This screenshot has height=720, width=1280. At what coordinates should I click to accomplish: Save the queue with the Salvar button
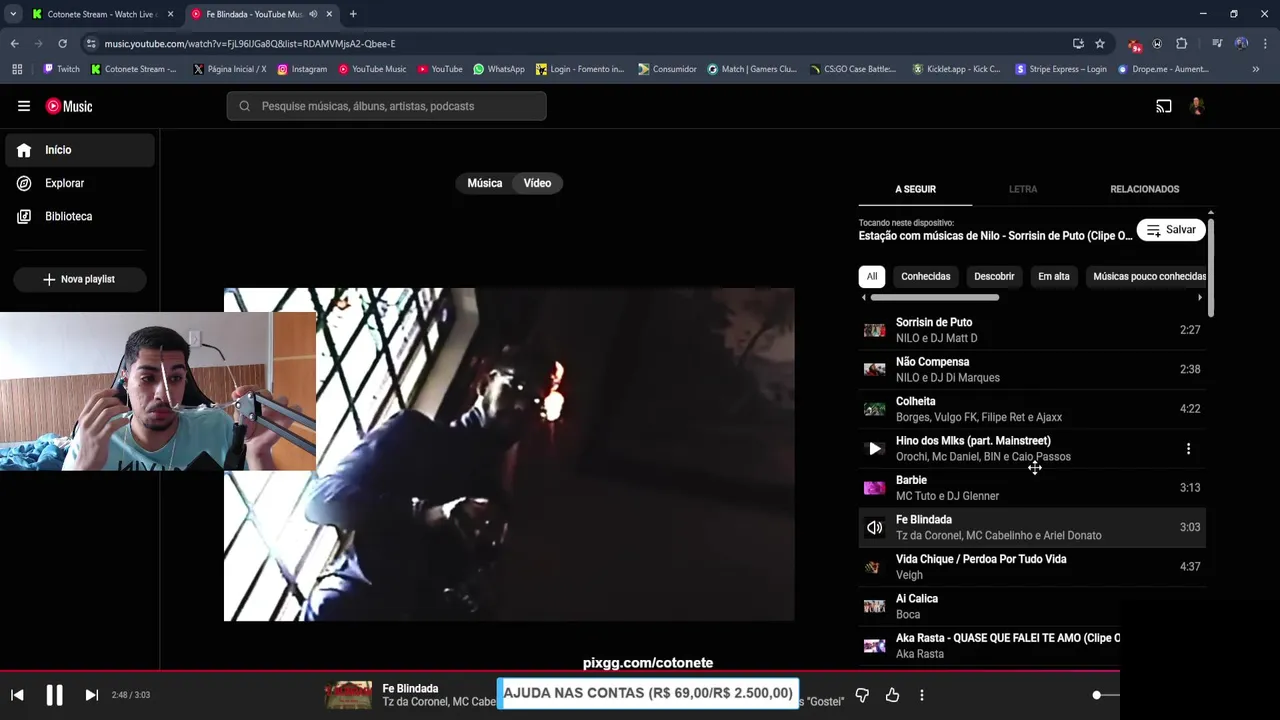1171,230
